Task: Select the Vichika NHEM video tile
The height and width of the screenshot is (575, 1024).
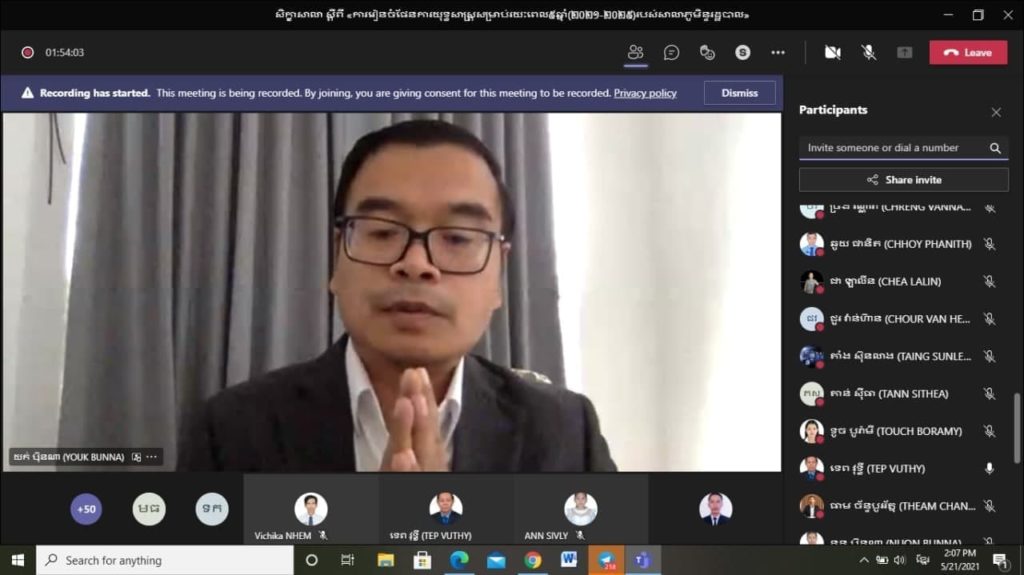Action: coord(311,510)
